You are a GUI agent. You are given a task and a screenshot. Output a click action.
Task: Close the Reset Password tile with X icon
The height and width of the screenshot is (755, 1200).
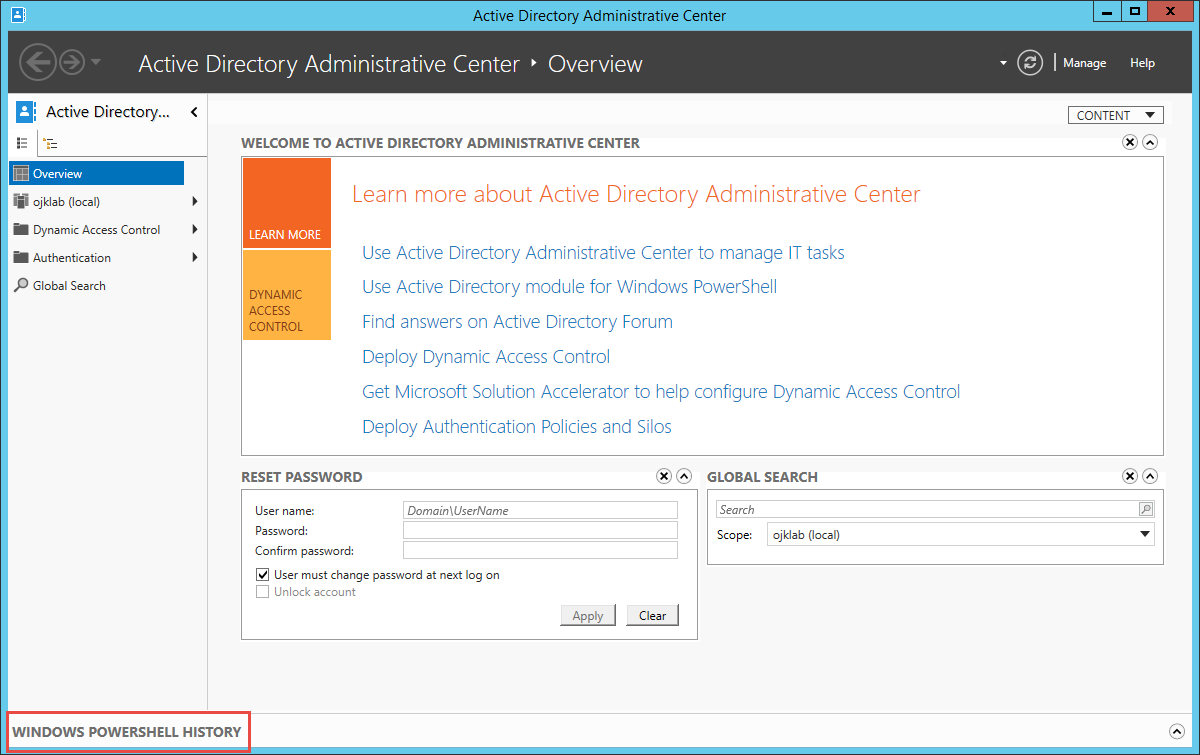[664, 477]
